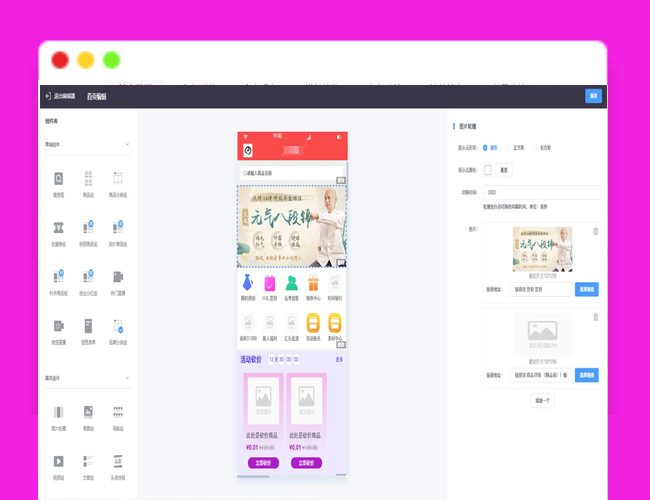Add the video component from the library

(59, 460)
